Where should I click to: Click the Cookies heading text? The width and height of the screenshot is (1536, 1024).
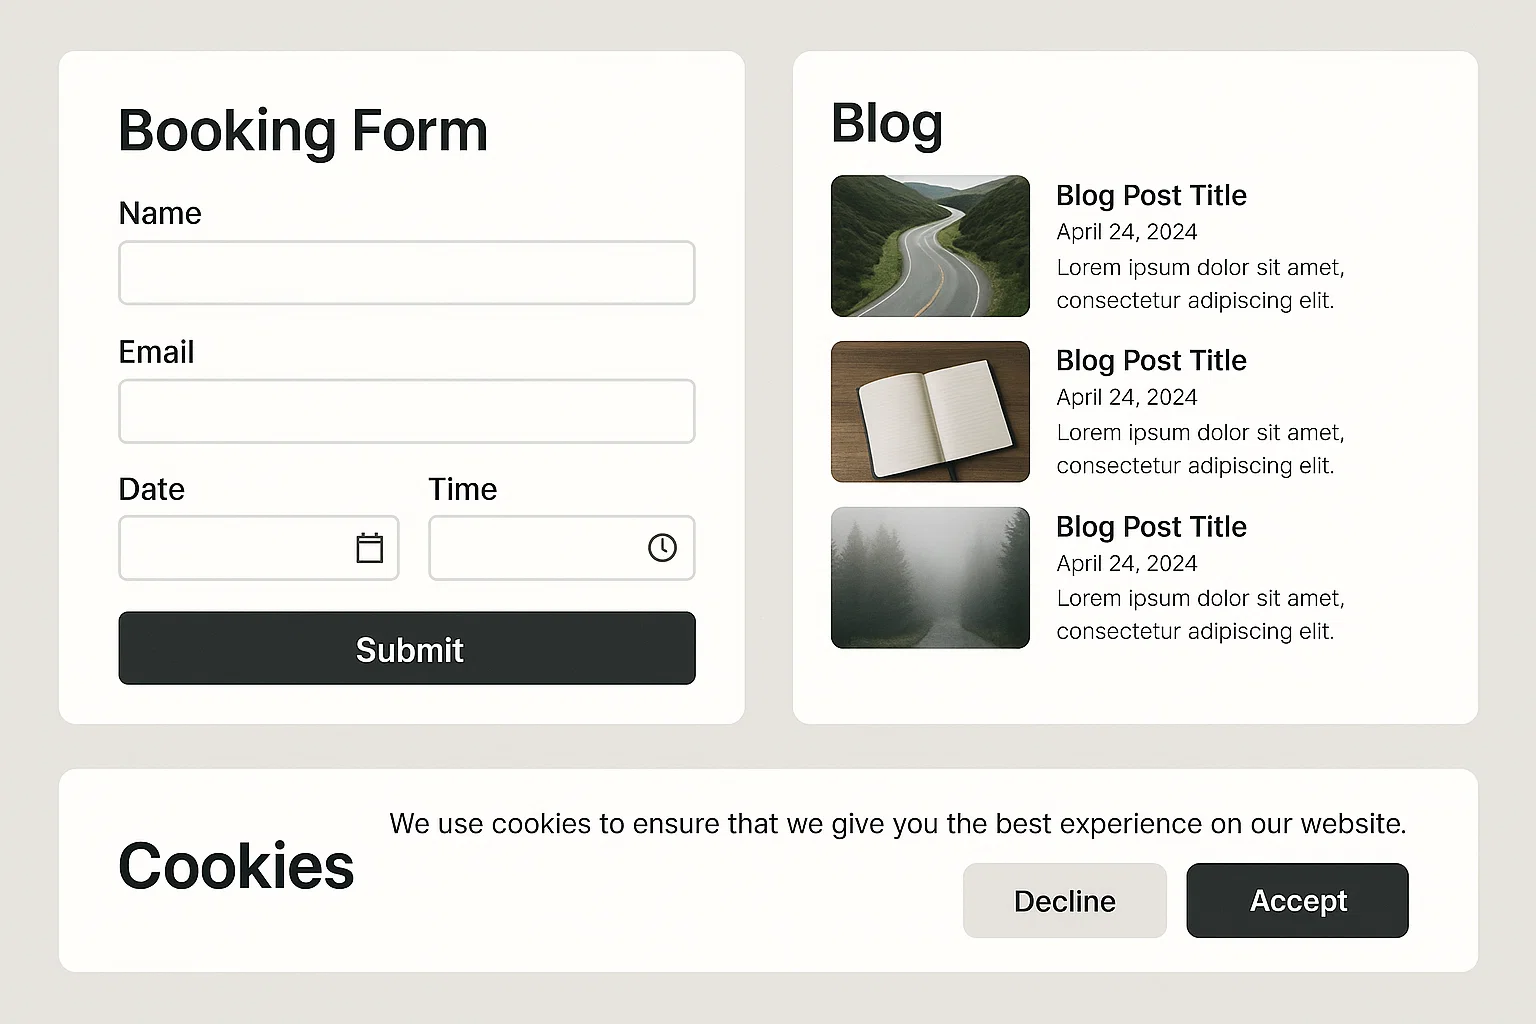coord(236,866)
